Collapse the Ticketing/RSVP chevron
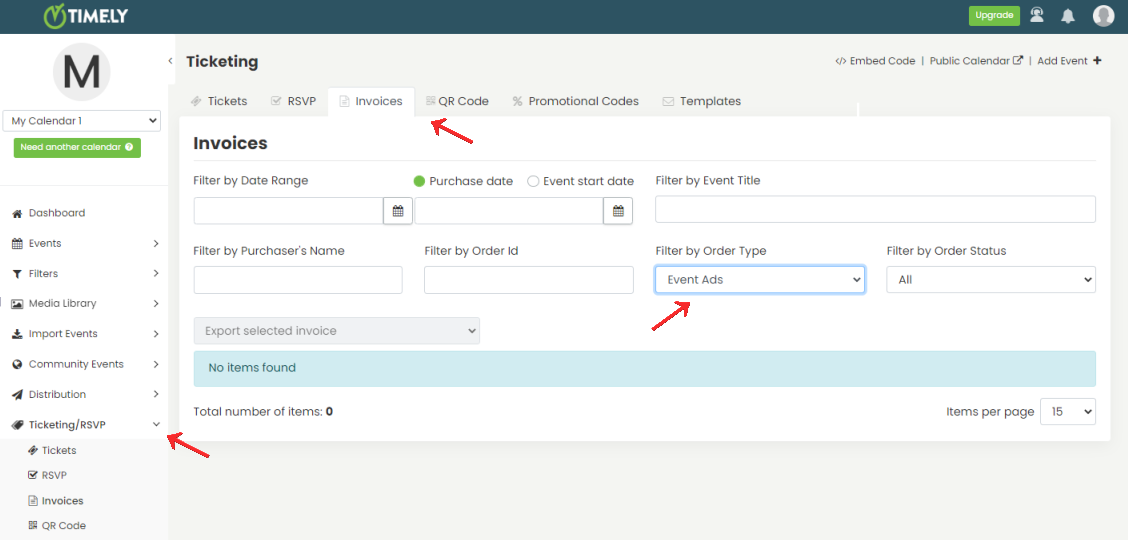 (156, 425)
